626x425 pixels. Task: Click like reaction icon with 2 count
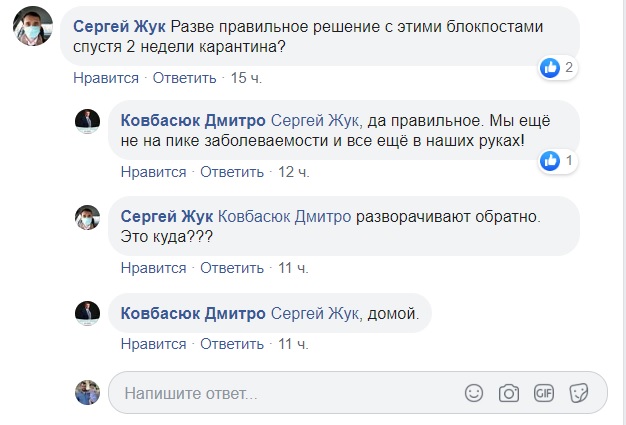click(549, 68)
